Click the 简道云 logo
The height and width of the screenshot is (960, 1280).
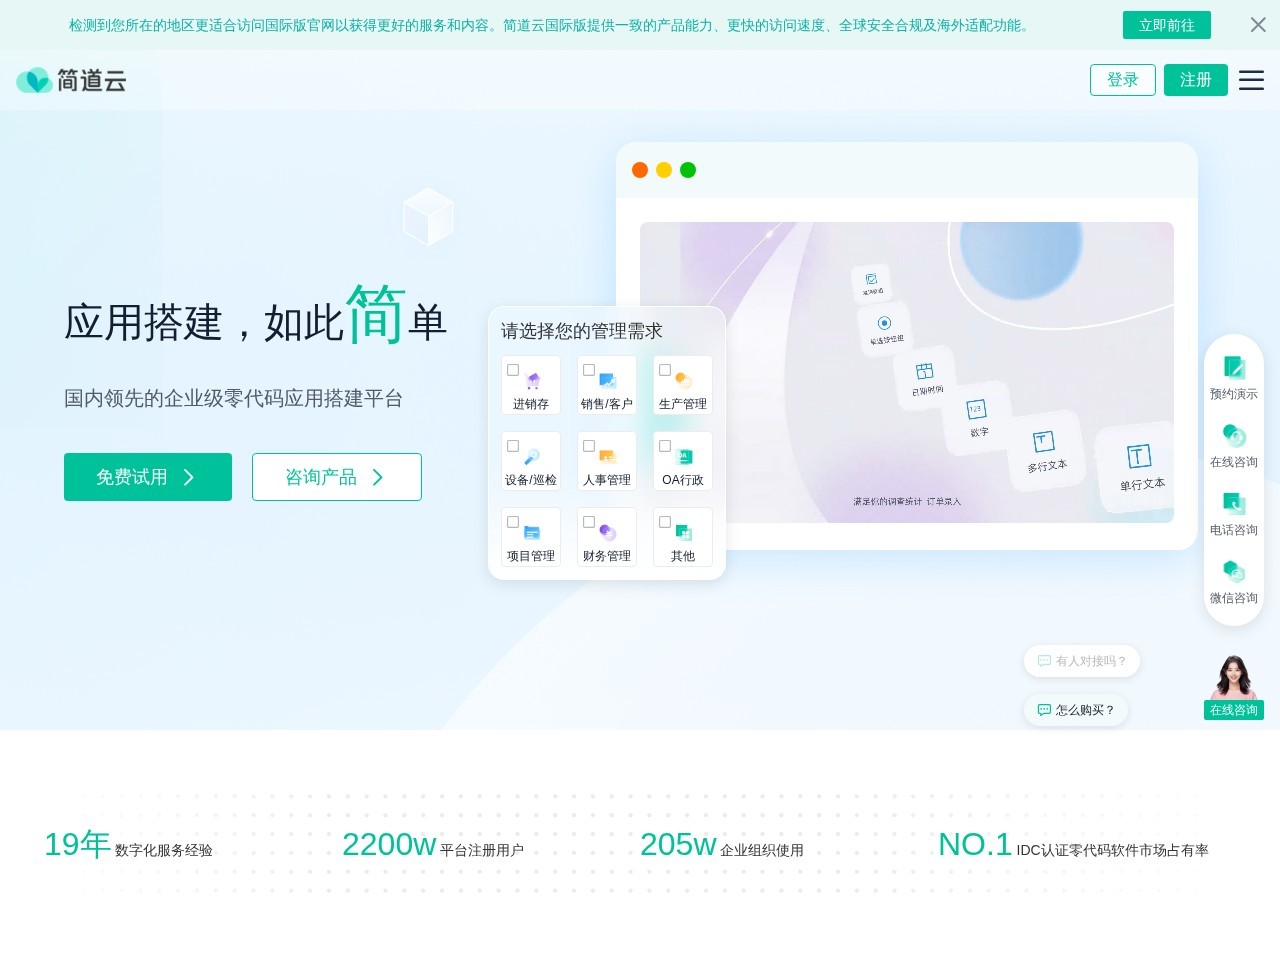coord(70,80)
